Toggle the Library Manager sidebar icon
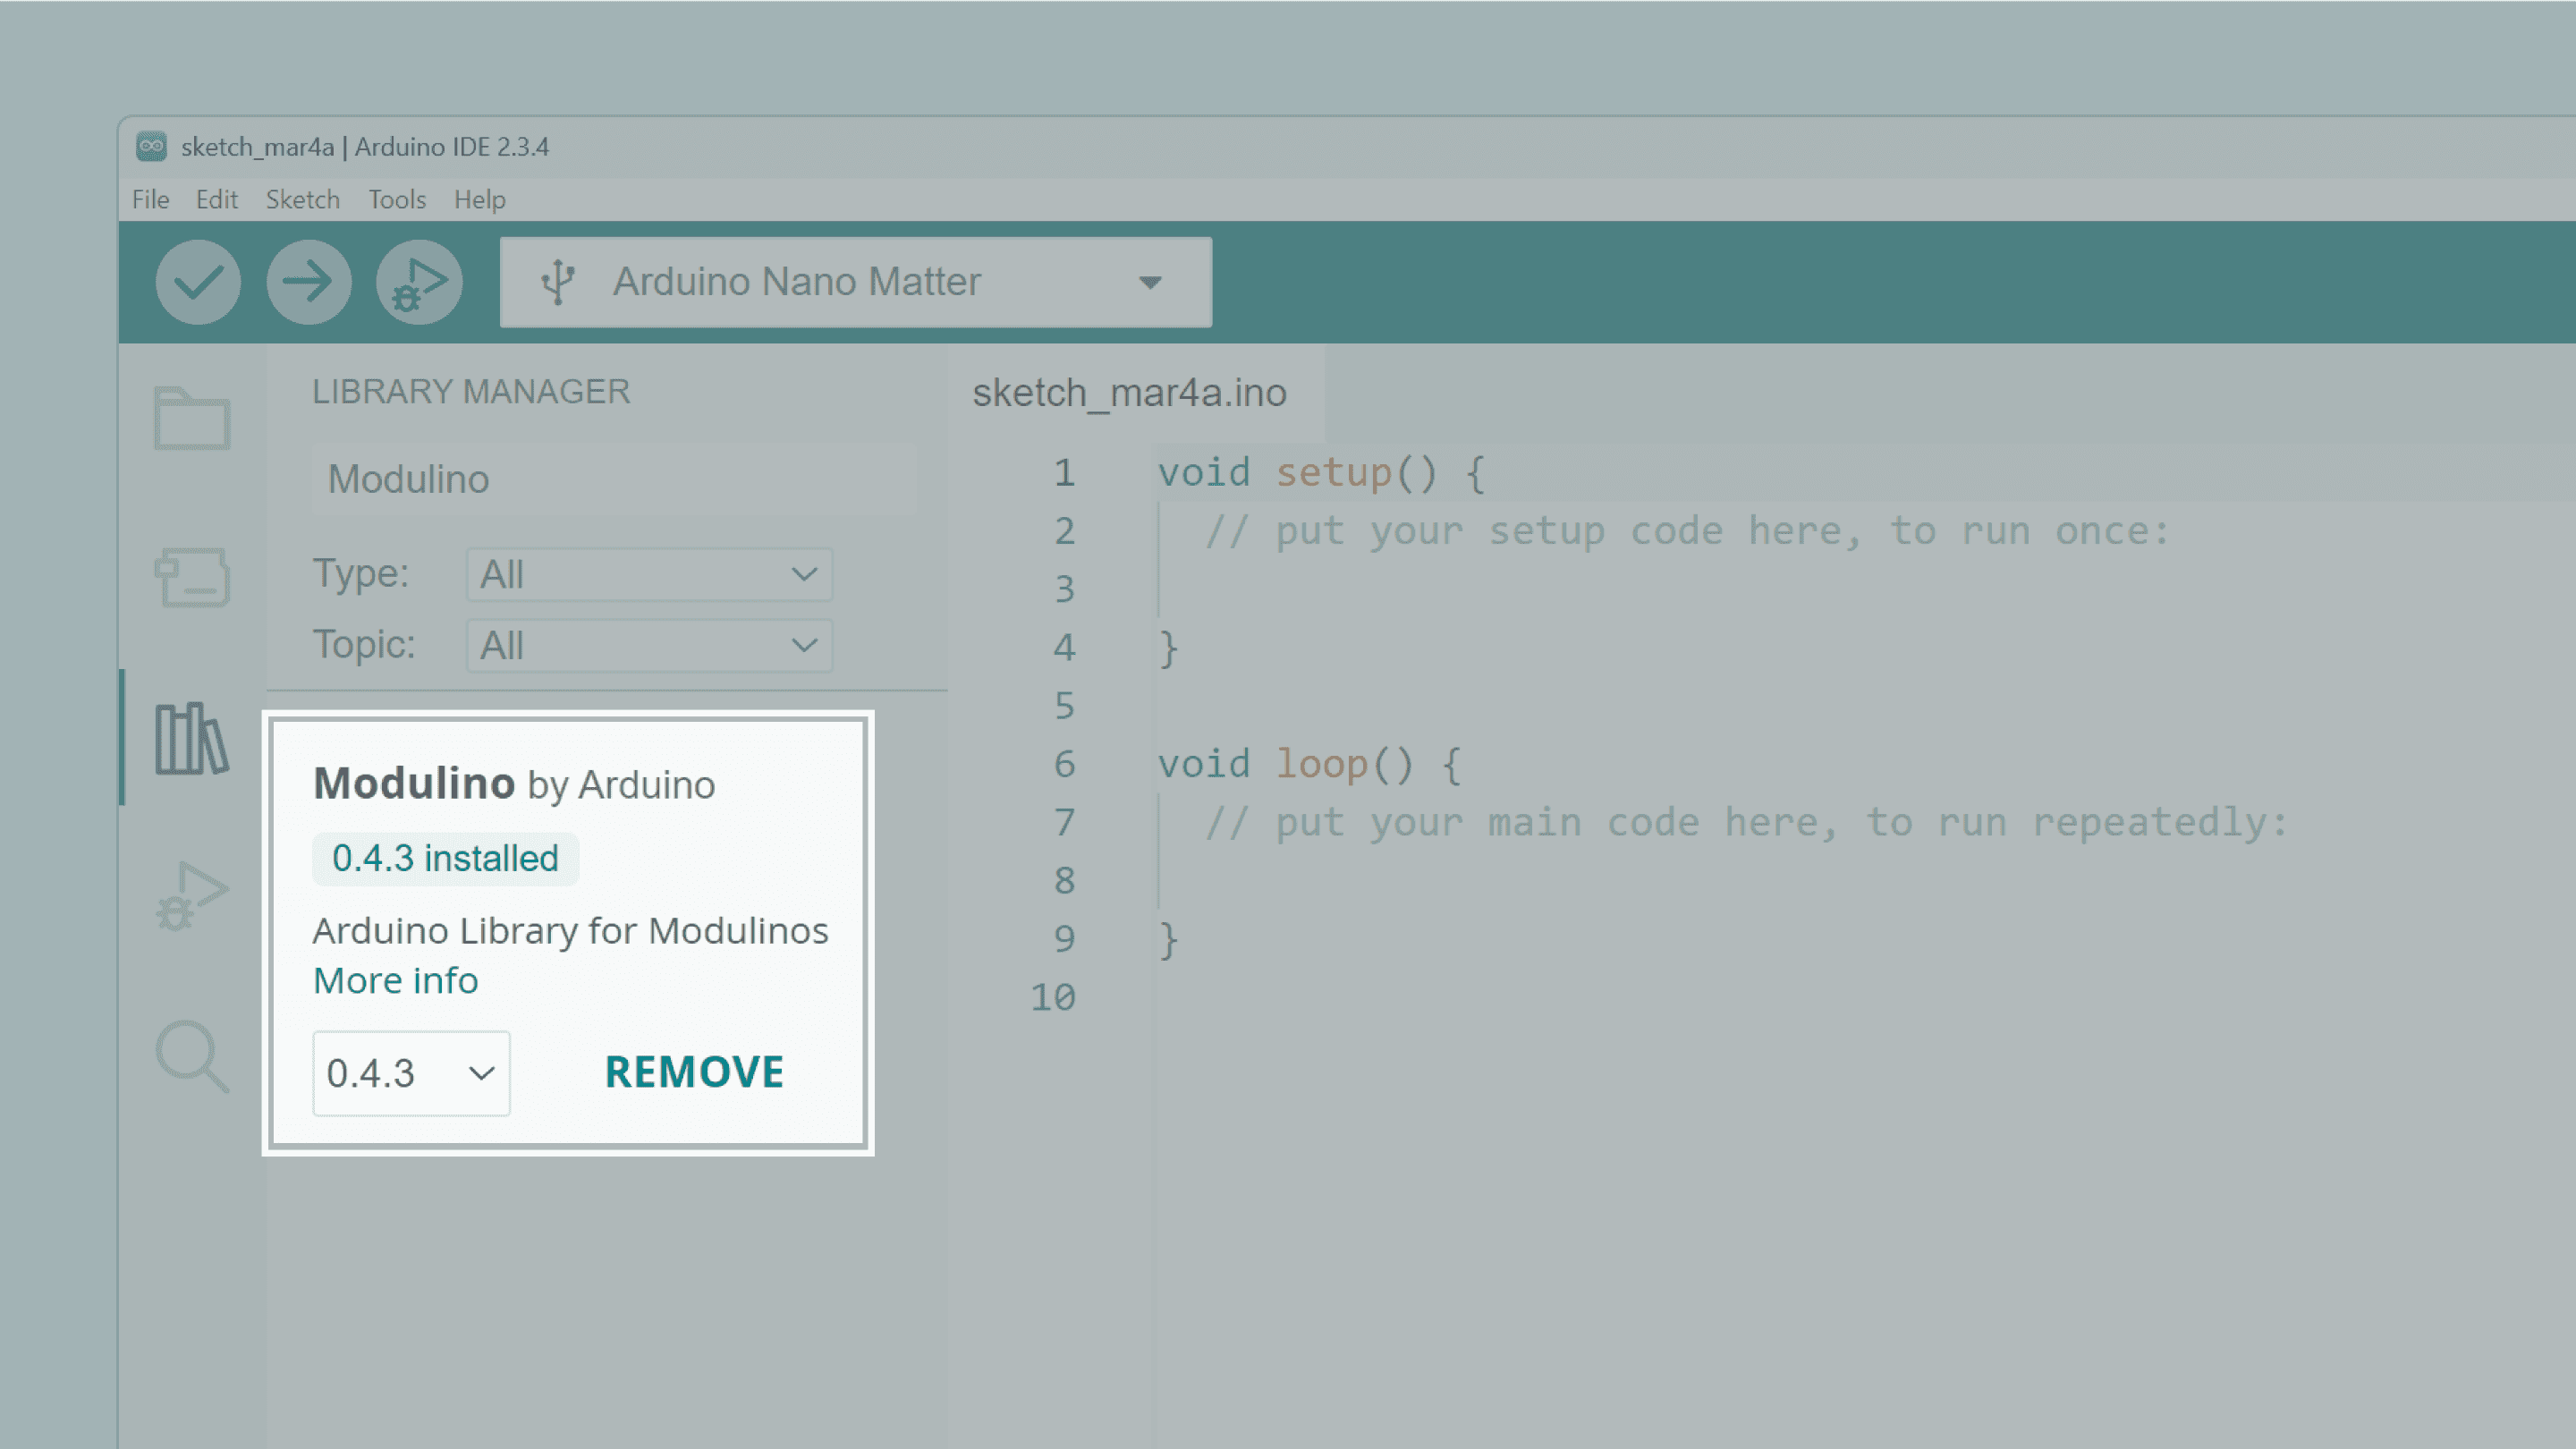 (x=192, y=738)
